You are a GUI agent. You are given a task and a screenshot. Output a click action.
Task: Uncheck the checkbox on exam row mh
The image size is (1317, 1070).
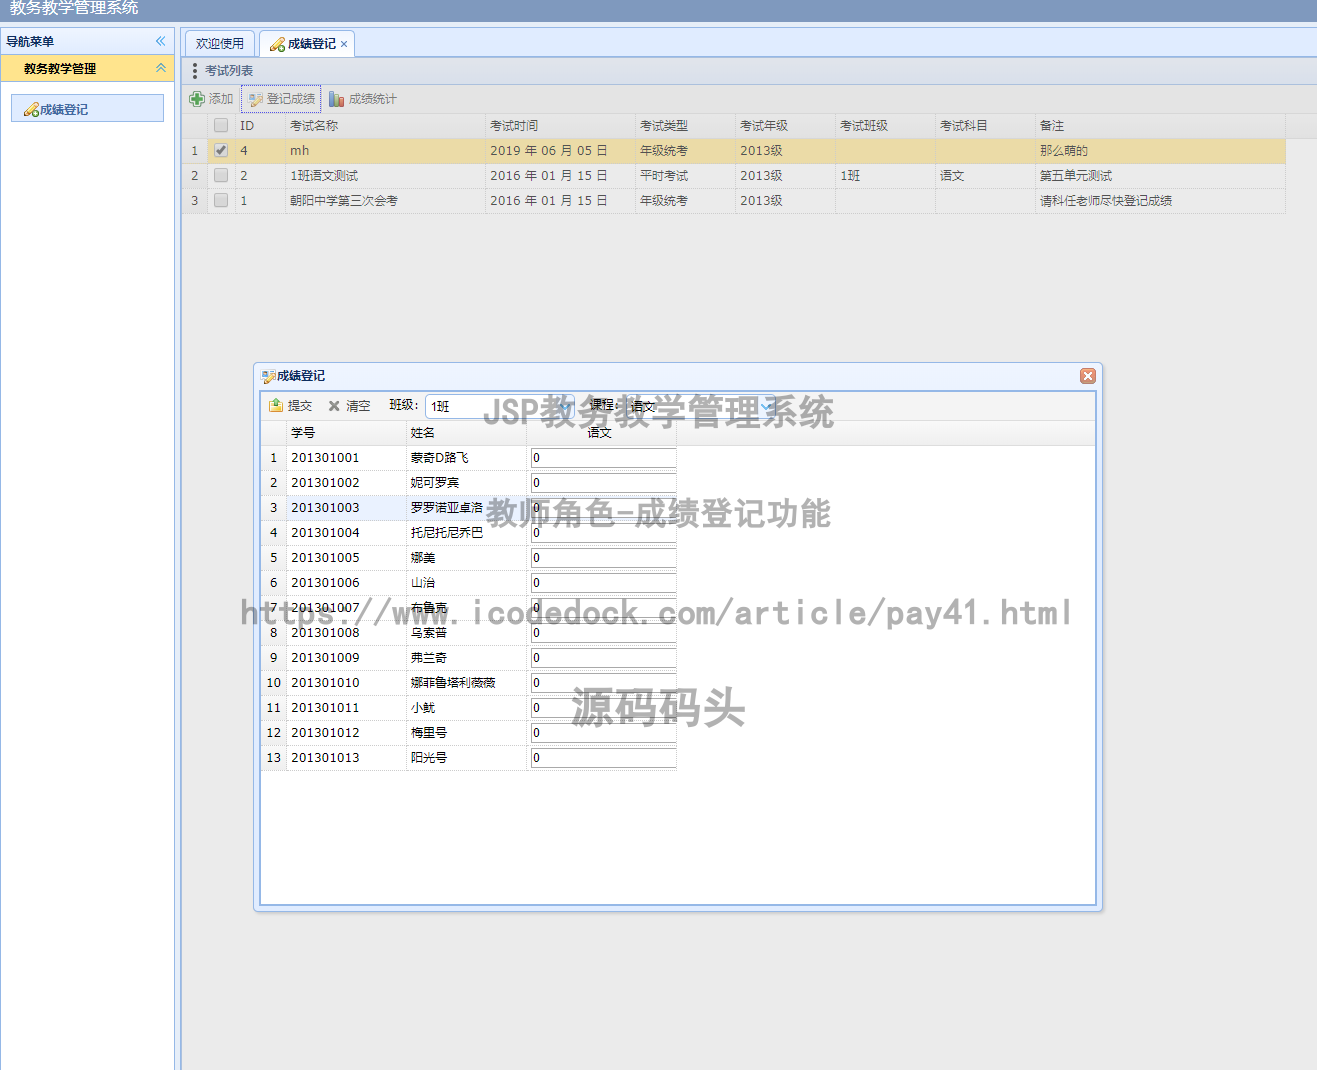[220, 150]
